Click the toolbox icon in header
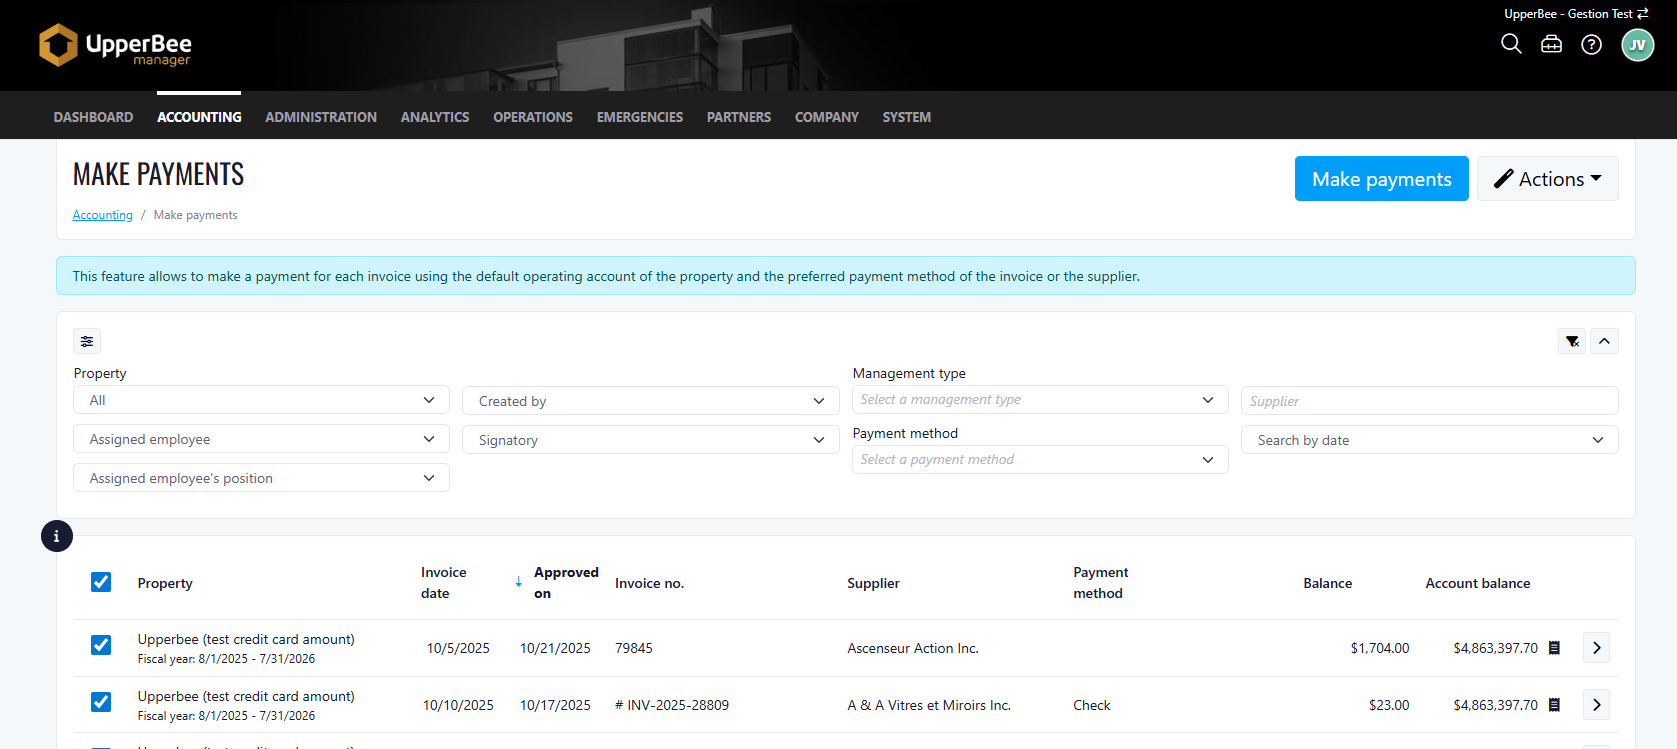 point(1551,44)
